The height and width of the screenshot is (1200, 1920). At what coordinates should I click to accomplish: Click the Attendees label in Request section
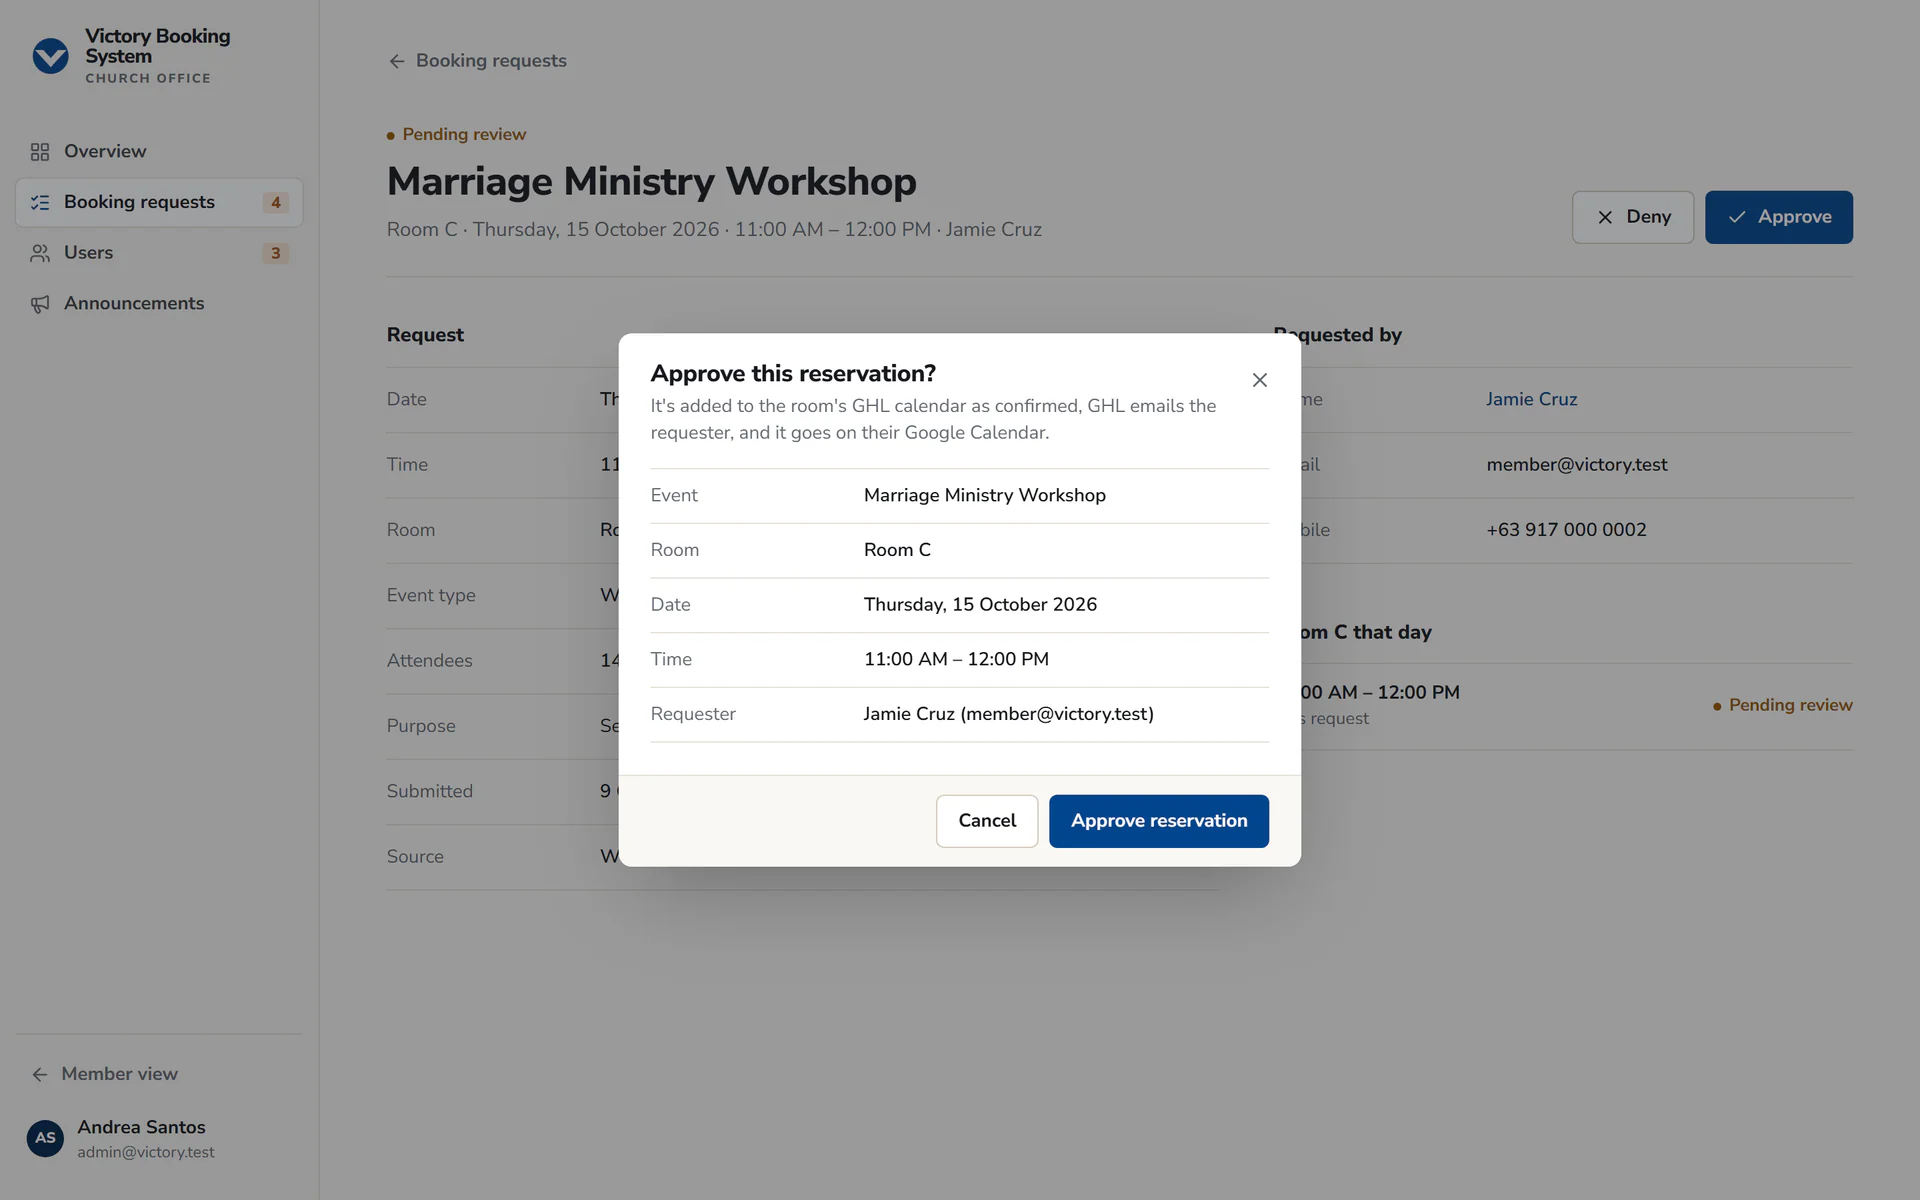coord(429,661)
